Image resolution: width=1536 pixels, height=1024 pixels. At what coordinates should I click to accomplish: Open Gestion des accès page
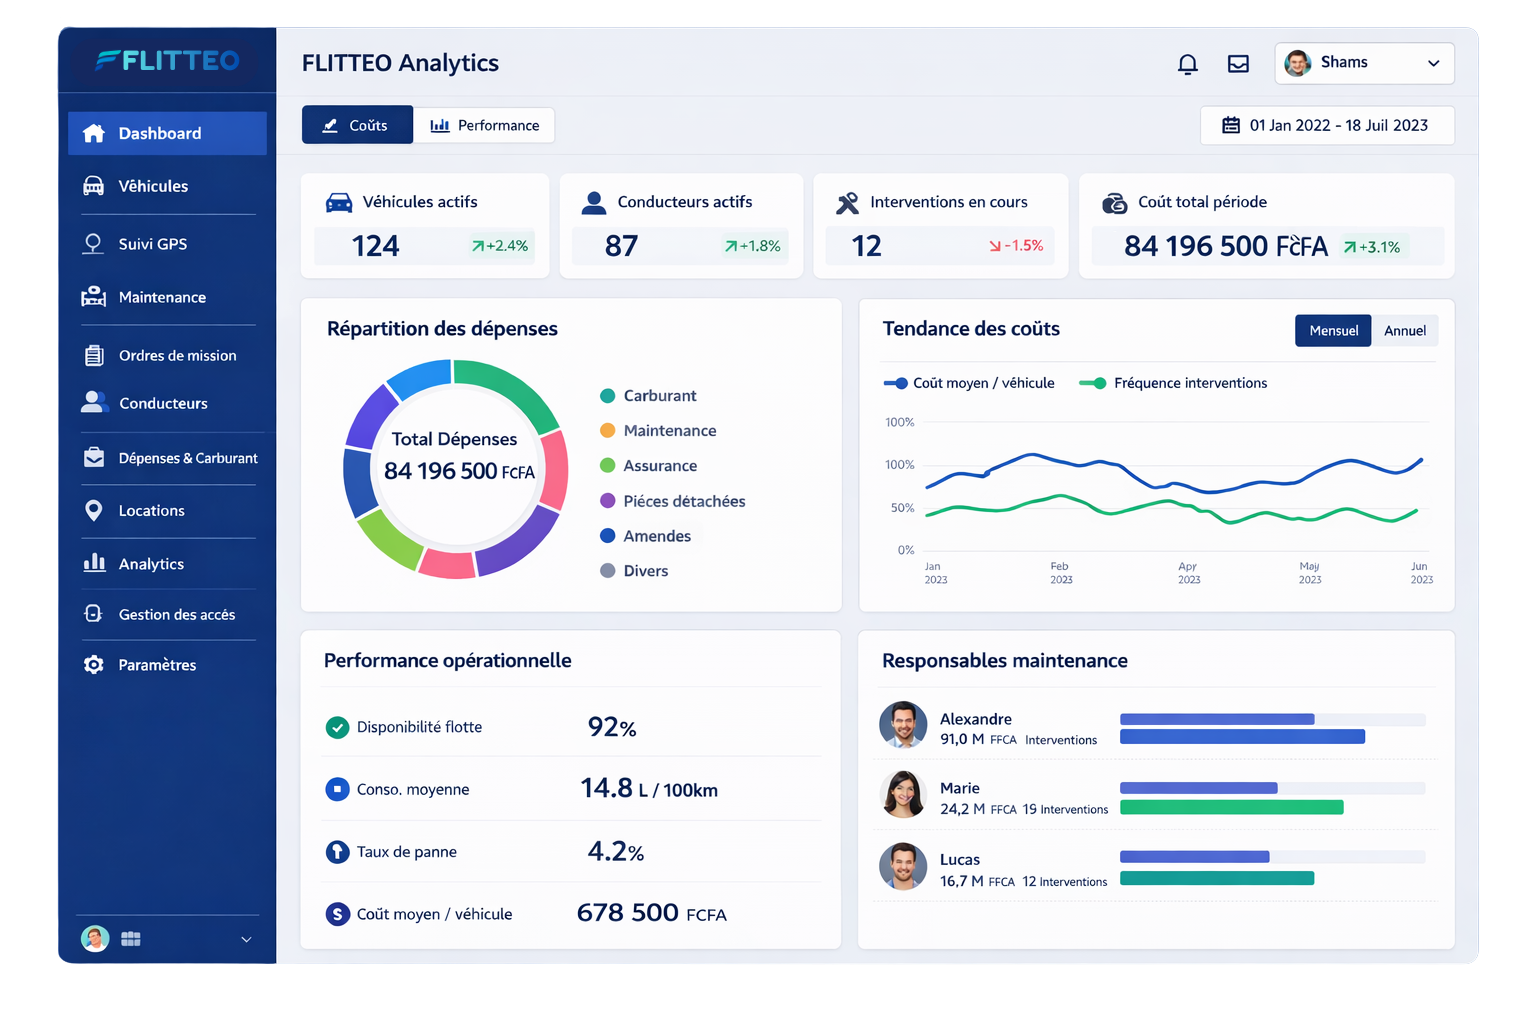(167, 614)
